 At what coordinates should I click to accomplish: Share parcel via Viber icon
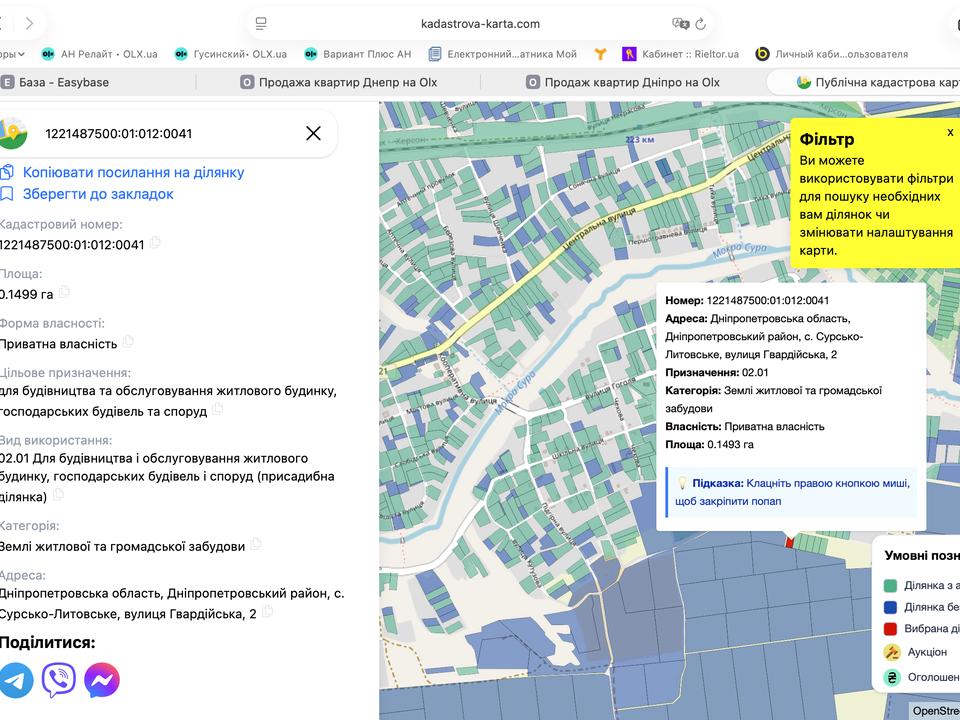(x=59, y=680)
